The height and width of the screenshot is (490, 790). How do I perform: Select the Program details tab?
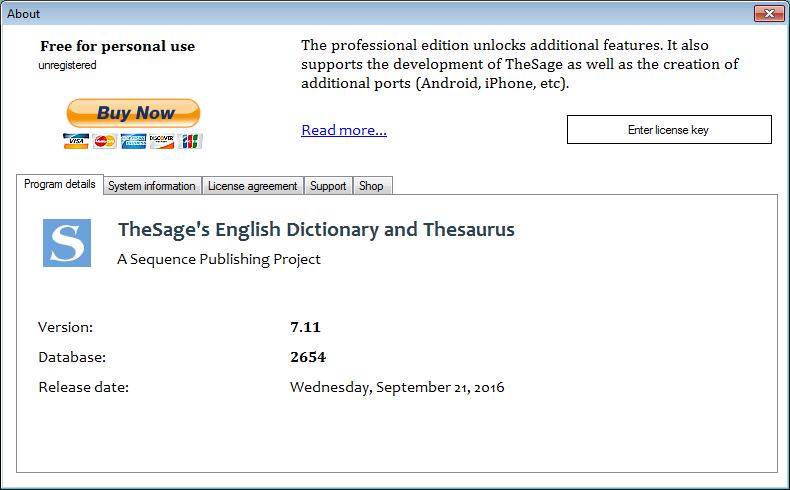[x=60, y=185]
